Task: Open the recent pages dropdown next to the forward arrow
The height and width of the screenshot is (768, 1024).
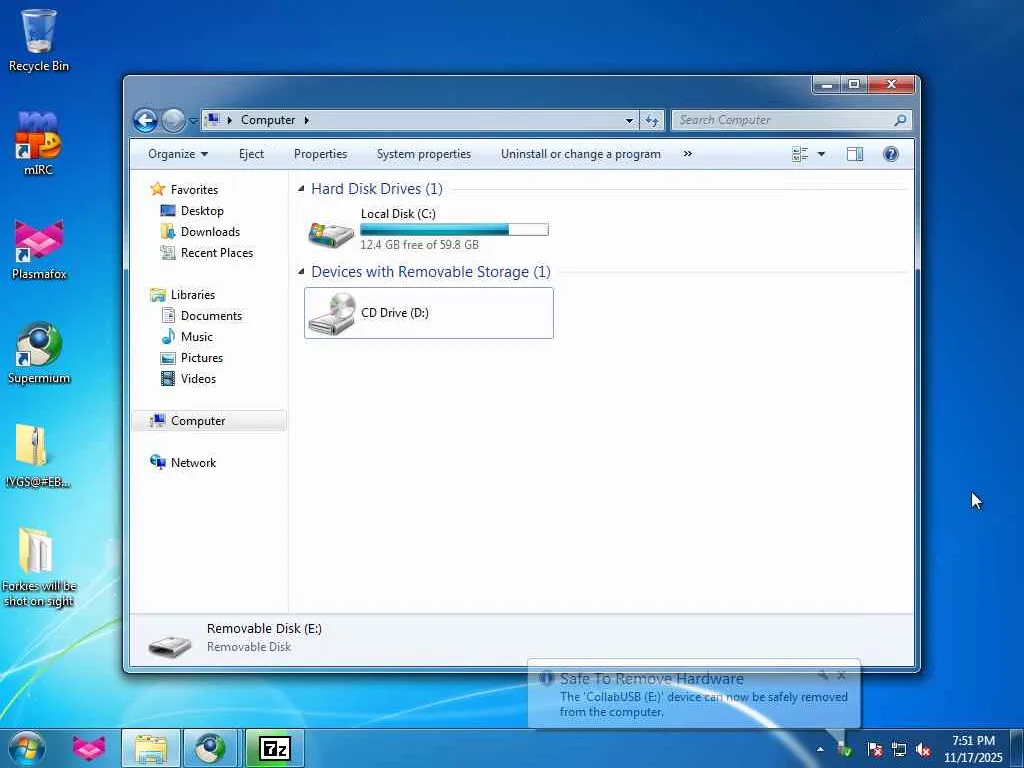Action: [193, 121]
